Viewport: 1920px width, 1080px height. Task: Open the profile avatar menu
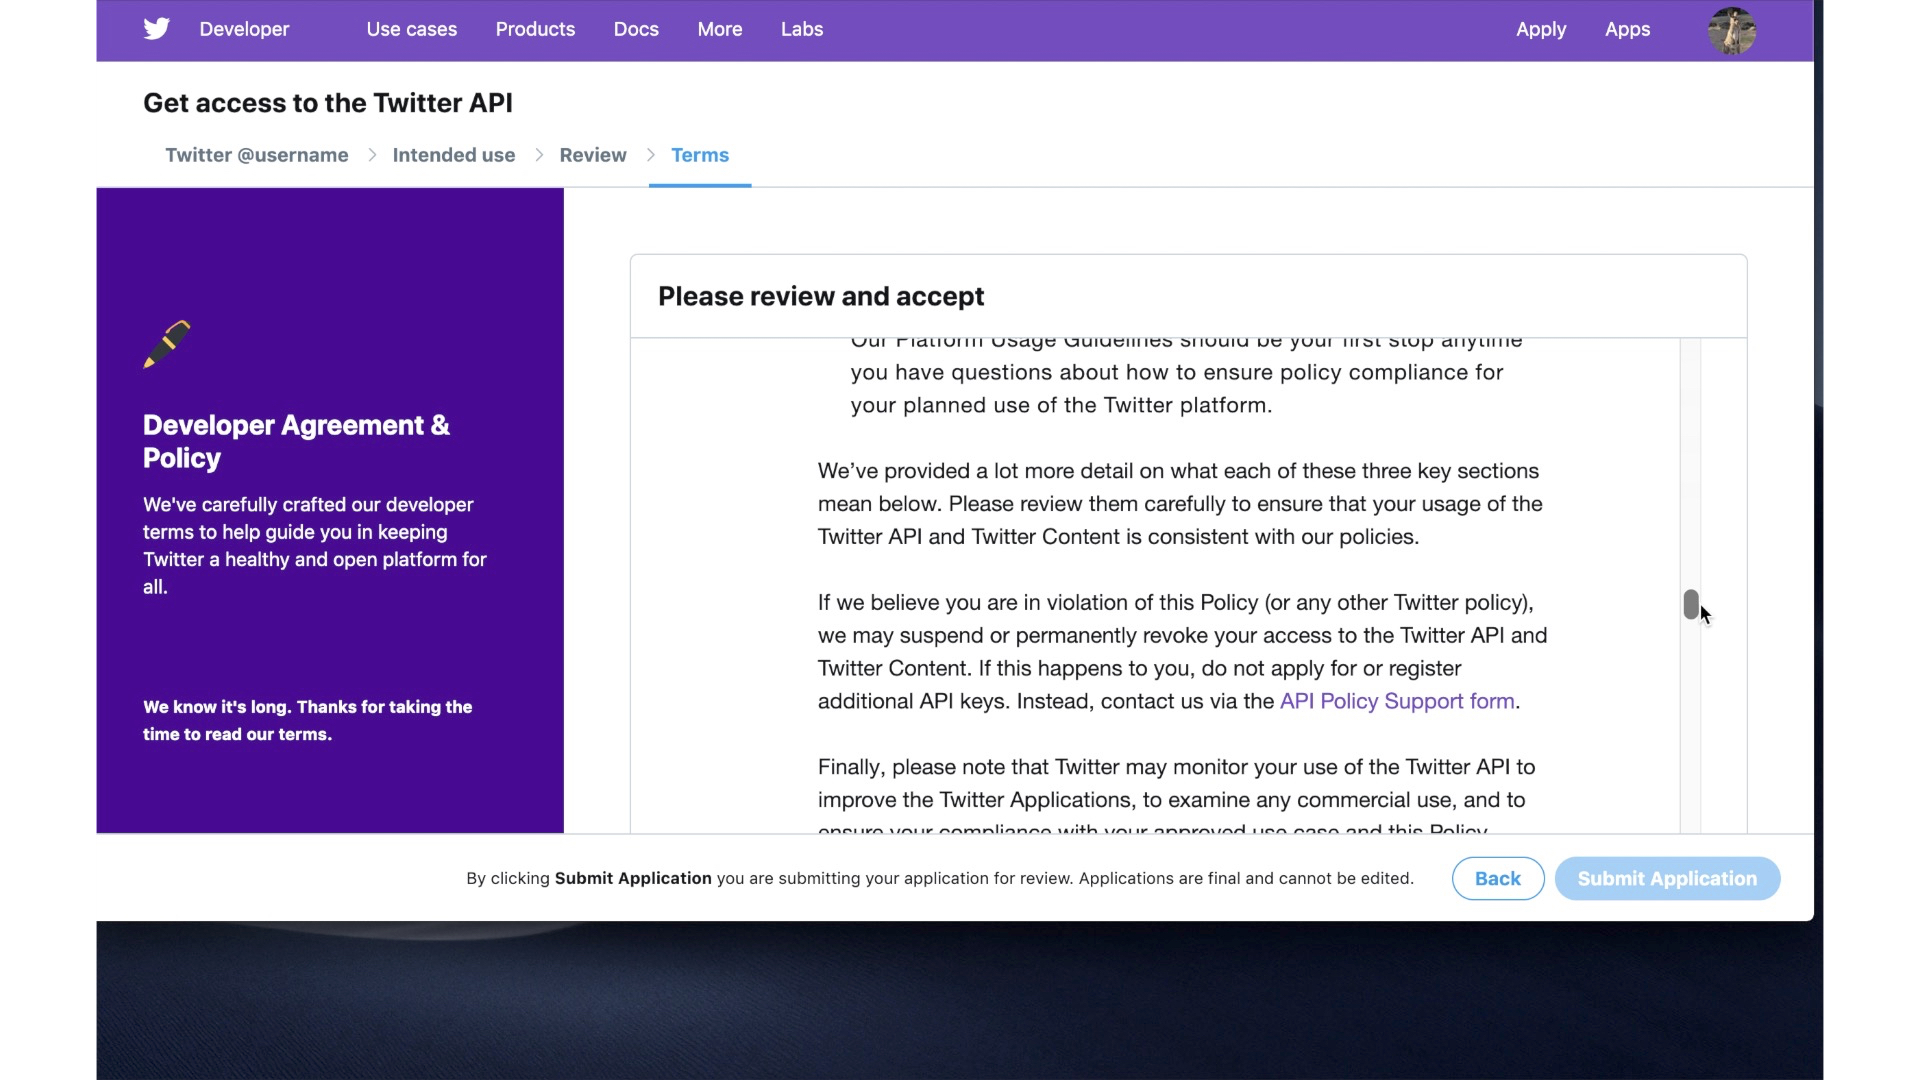tap(1732, 30)
